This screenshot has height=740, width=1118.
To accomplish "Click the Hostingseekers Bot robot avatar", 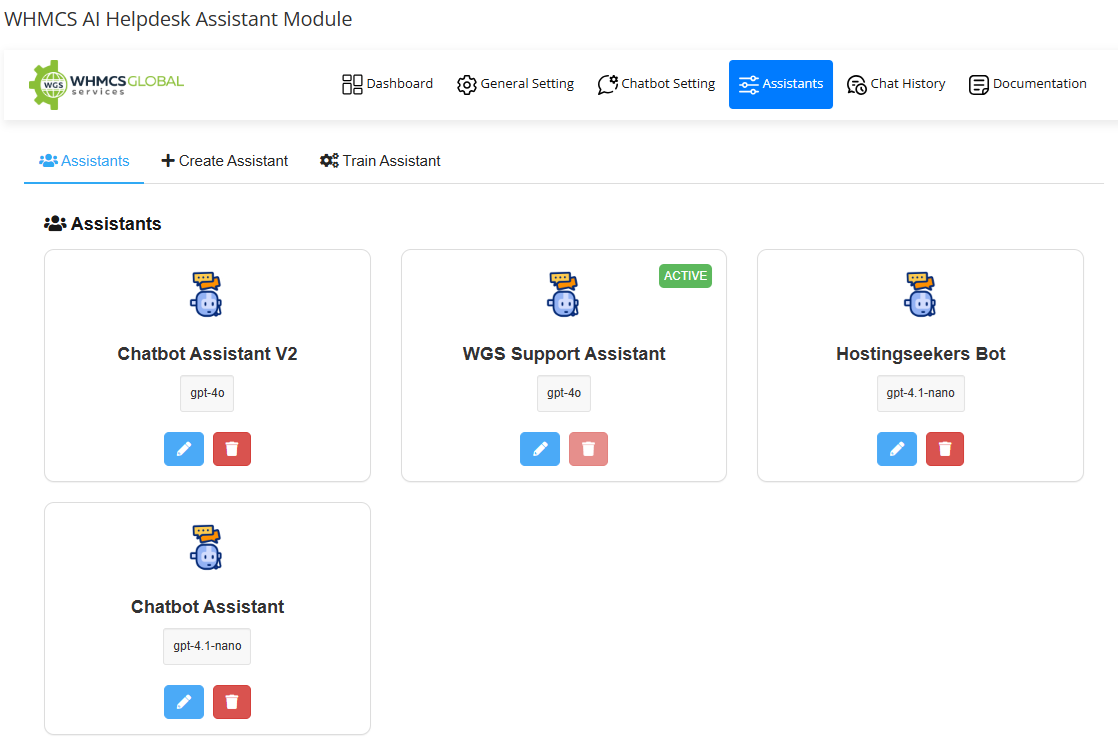I will [920, 294].
